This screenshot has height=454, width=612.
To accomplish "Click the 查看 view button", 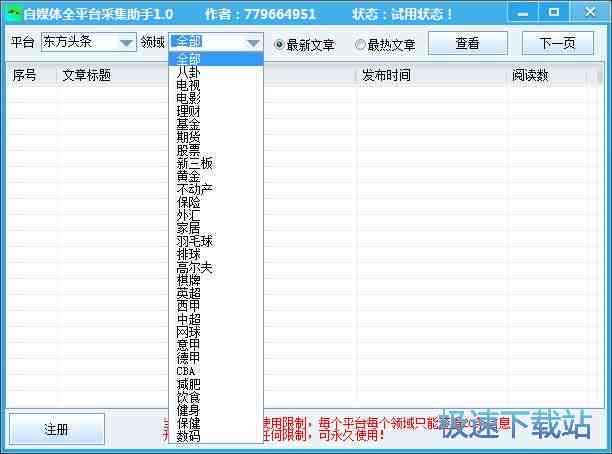I will coord(468,43).
